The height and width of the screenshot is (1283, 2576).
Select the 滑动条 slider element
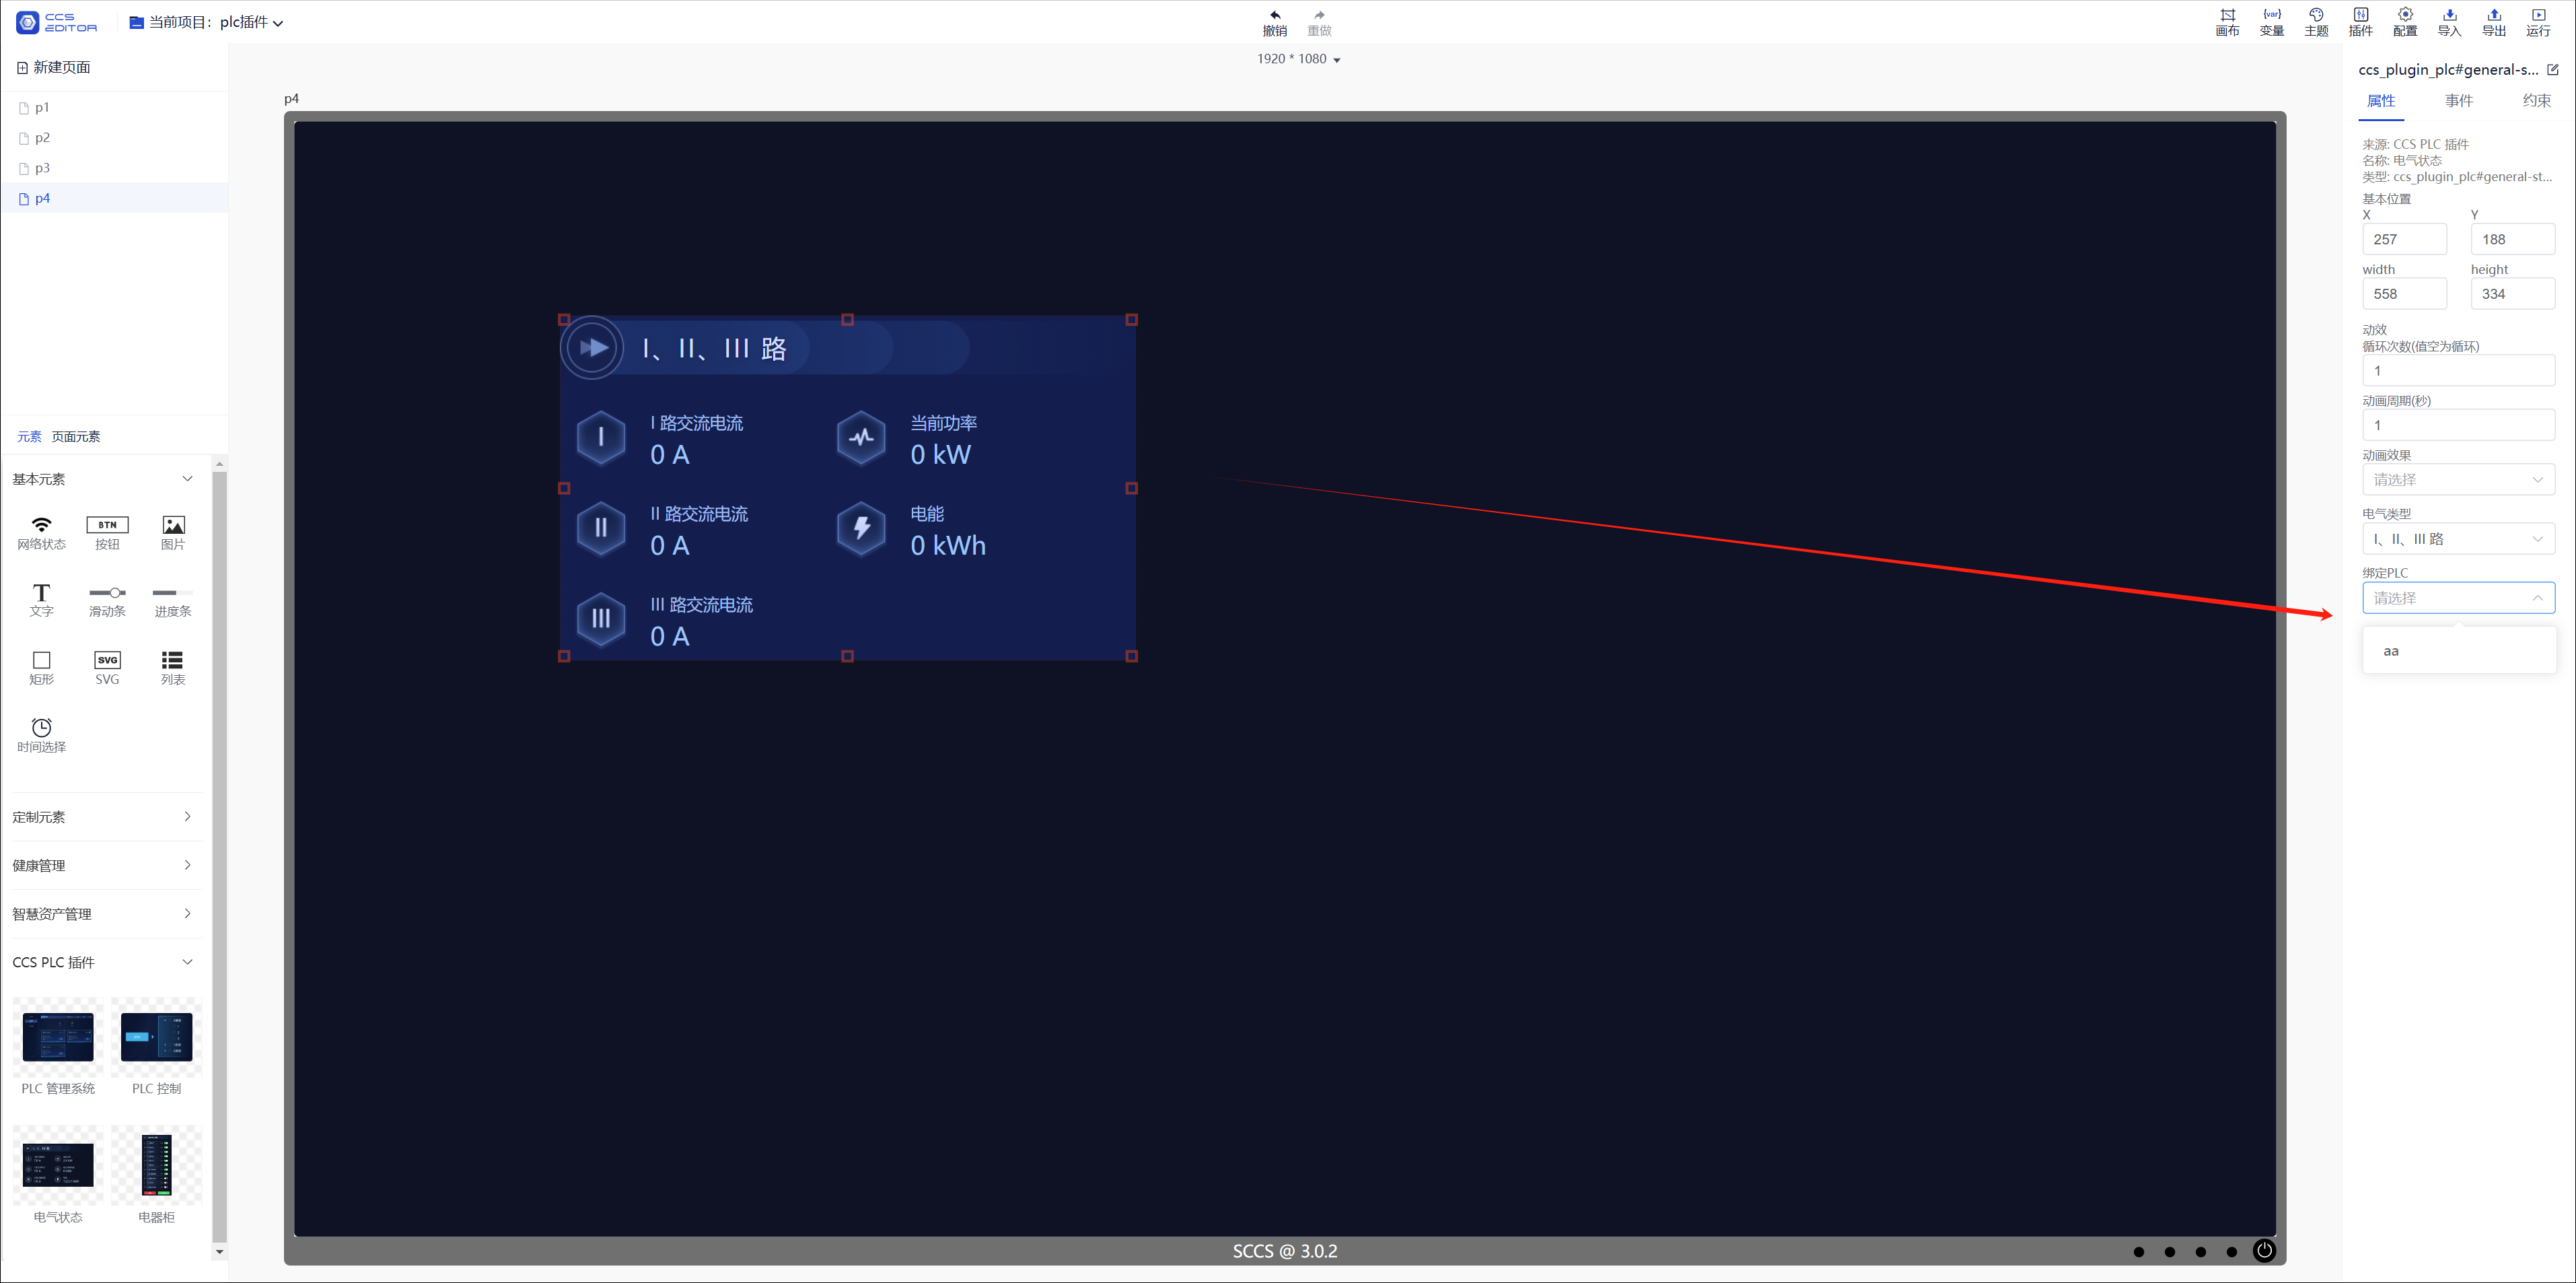pyautogui.click(x=107, y=601)
